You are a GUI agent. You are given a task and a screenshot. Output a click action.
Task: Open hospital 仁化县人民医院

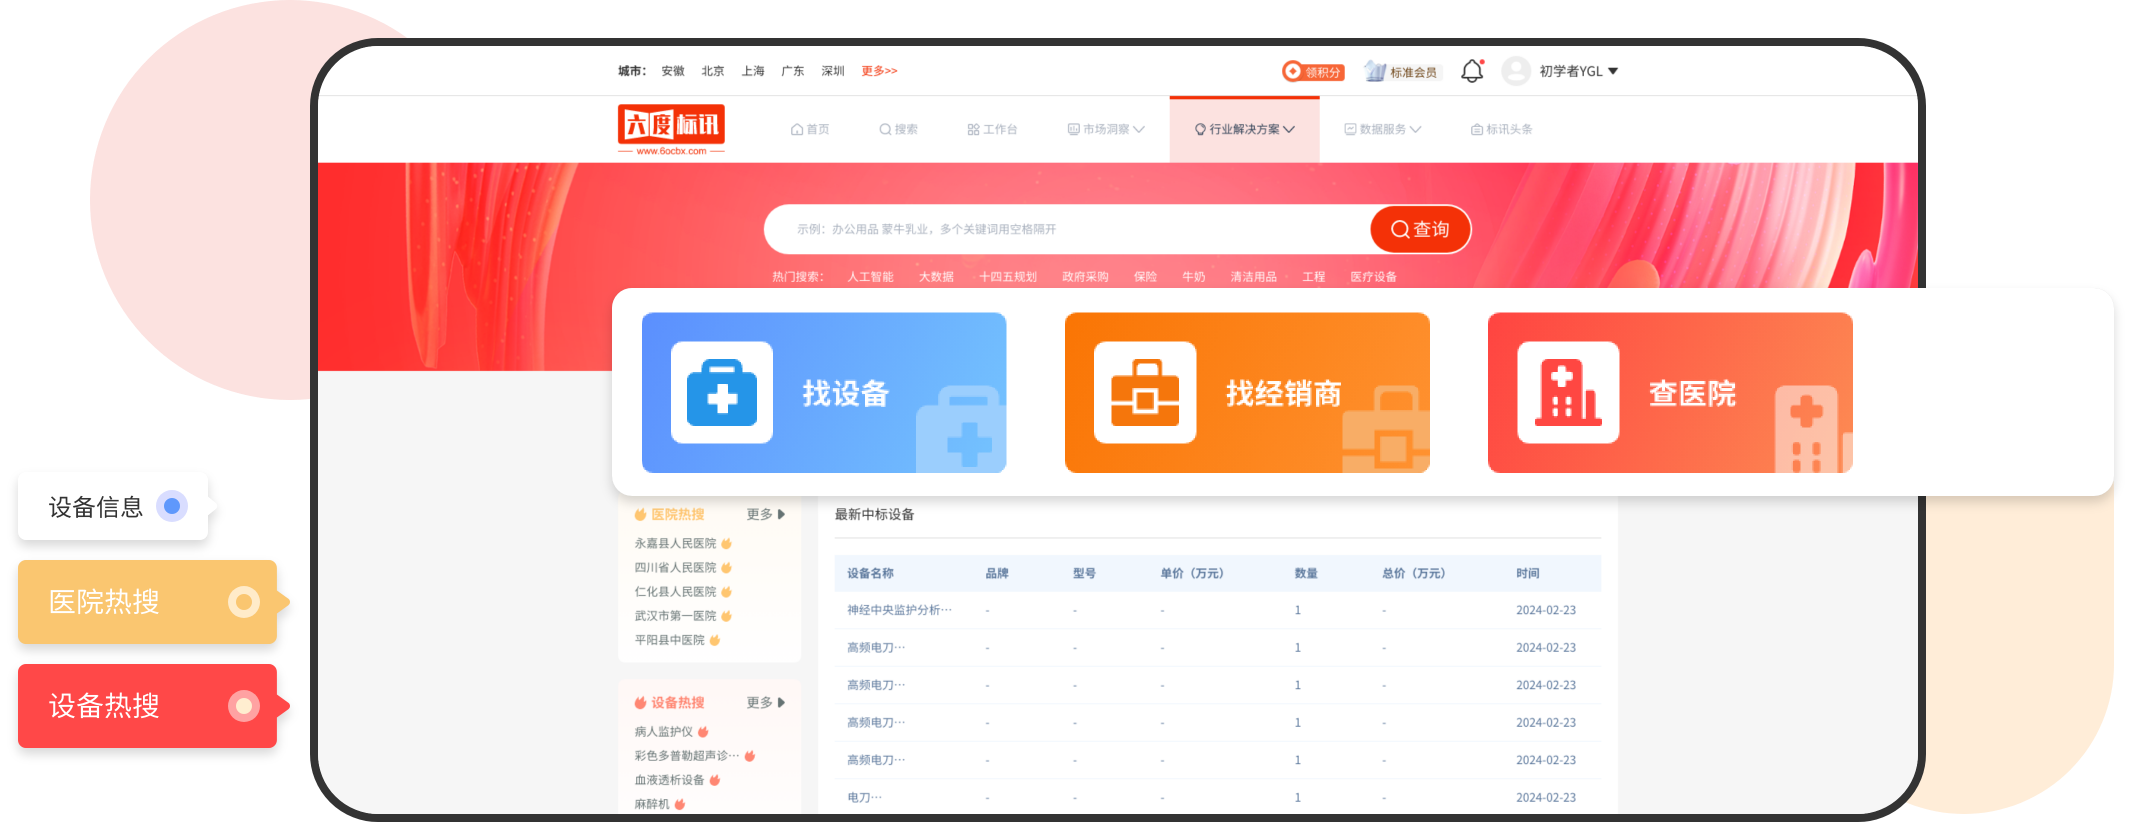coord(675,592)
